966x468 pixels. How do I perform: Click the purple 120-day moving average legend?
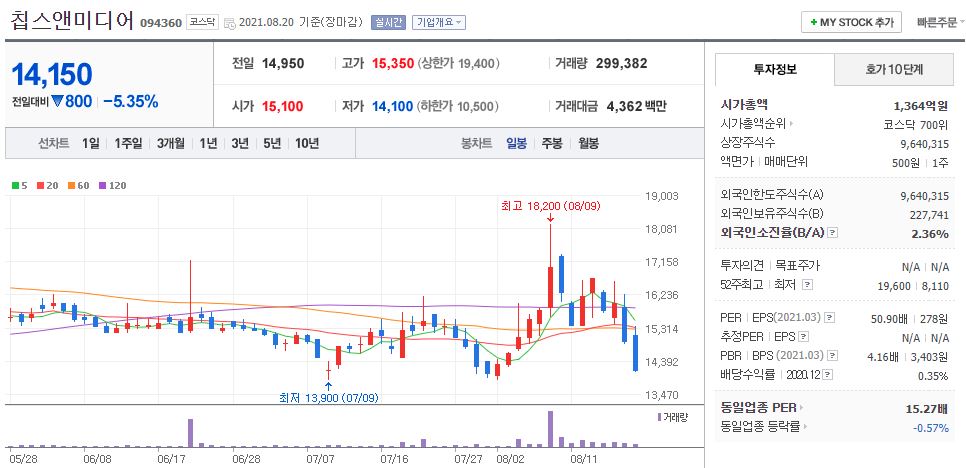[x=112, y=185]
